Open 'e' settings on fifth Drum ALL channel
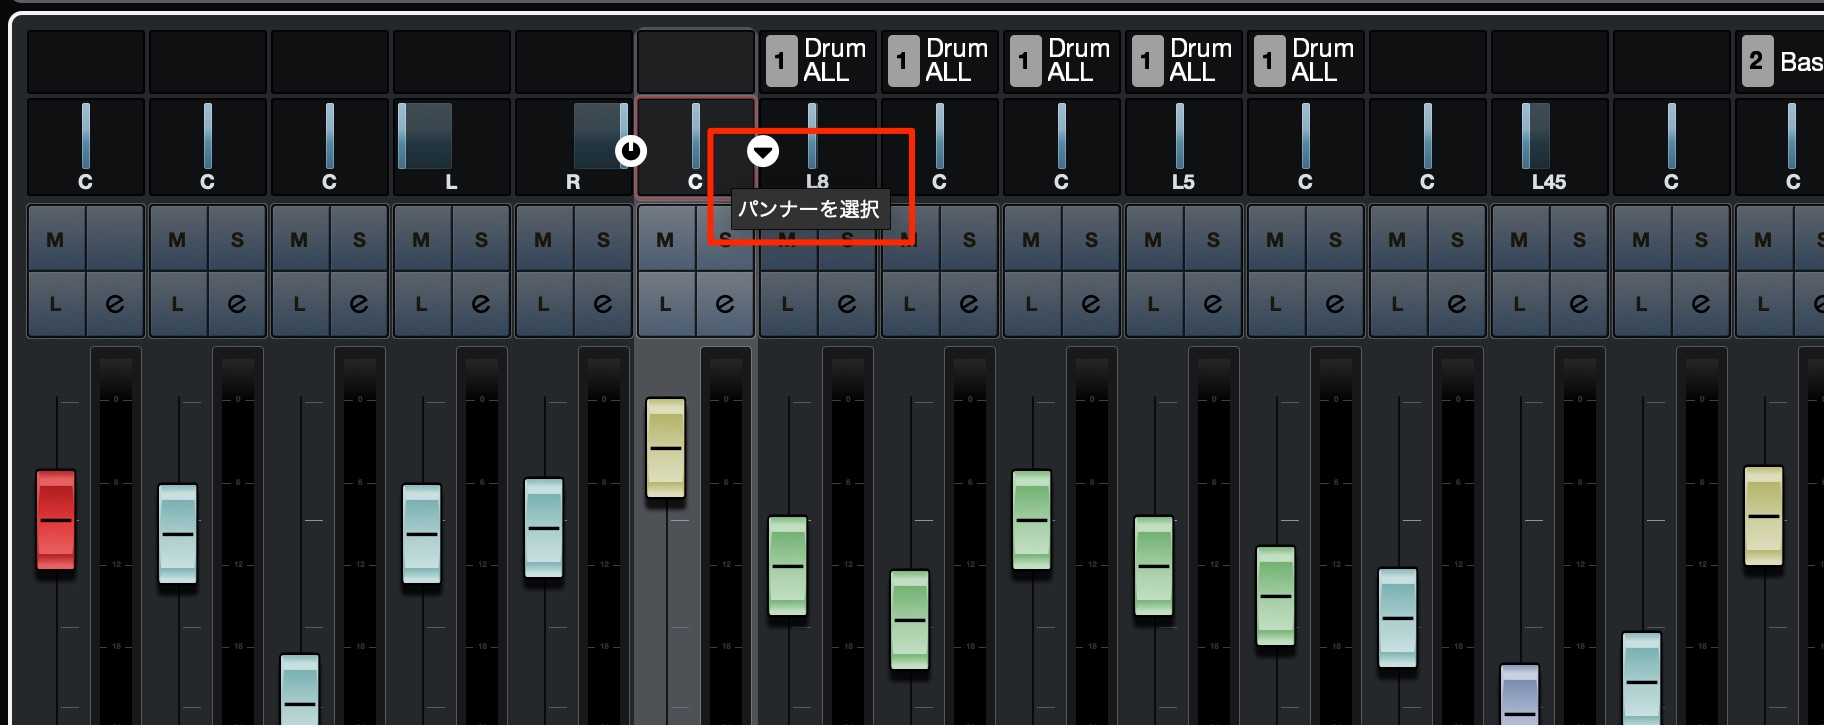The height and width of the screenshot is (725, 1824). click(1335, 303)
